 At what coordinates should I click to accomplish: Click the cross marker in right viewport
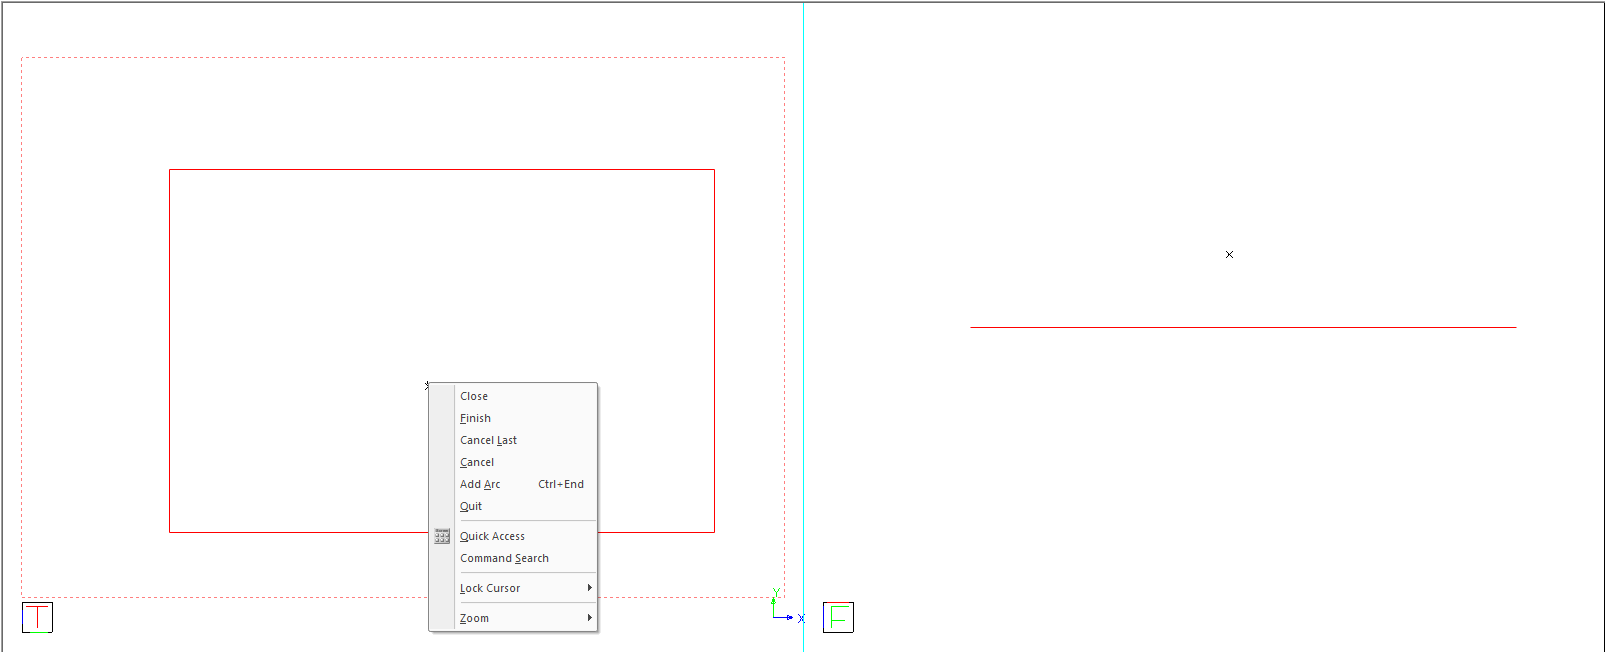(1229, 255)
